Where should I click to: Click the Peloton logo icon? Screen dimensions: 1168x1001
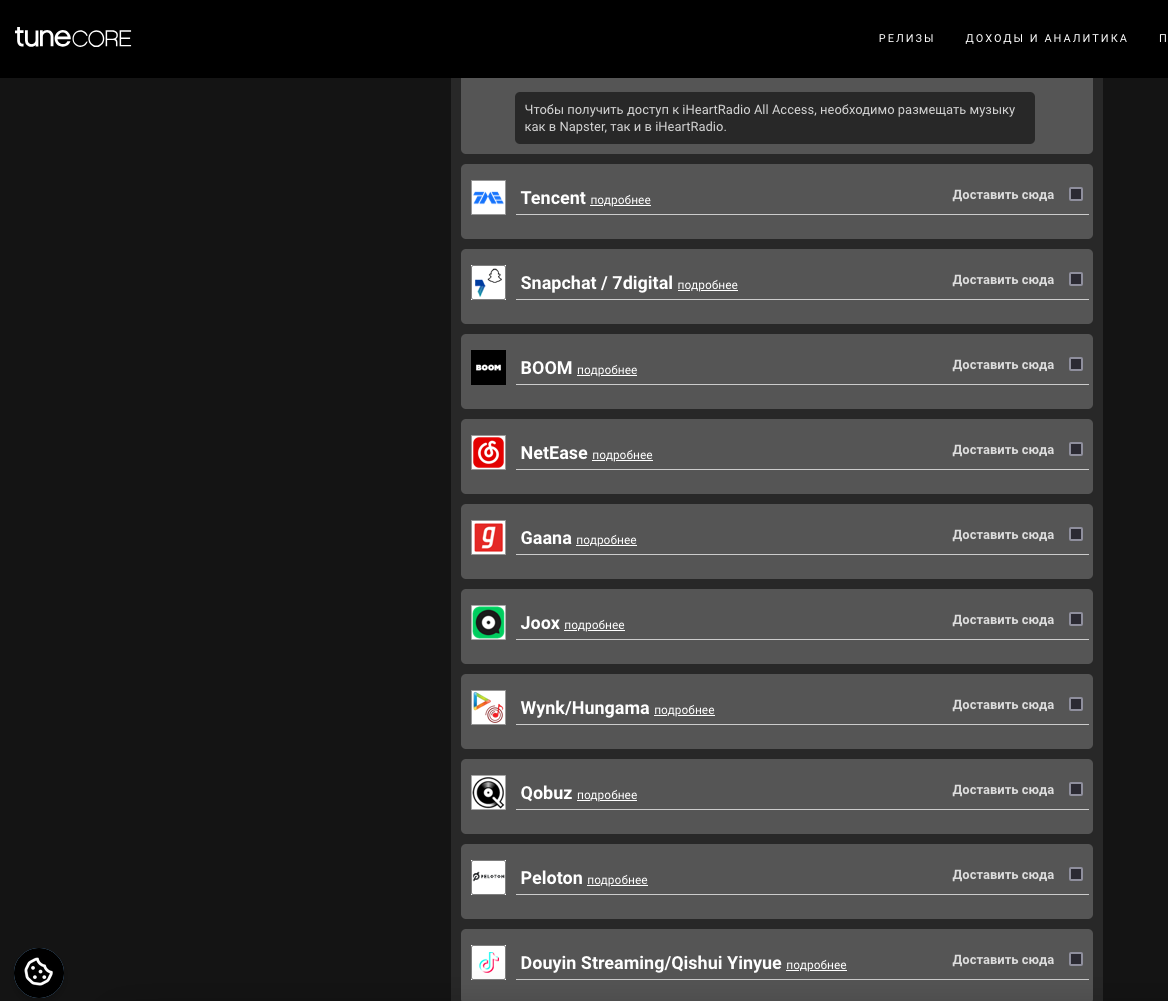(489, 877)
